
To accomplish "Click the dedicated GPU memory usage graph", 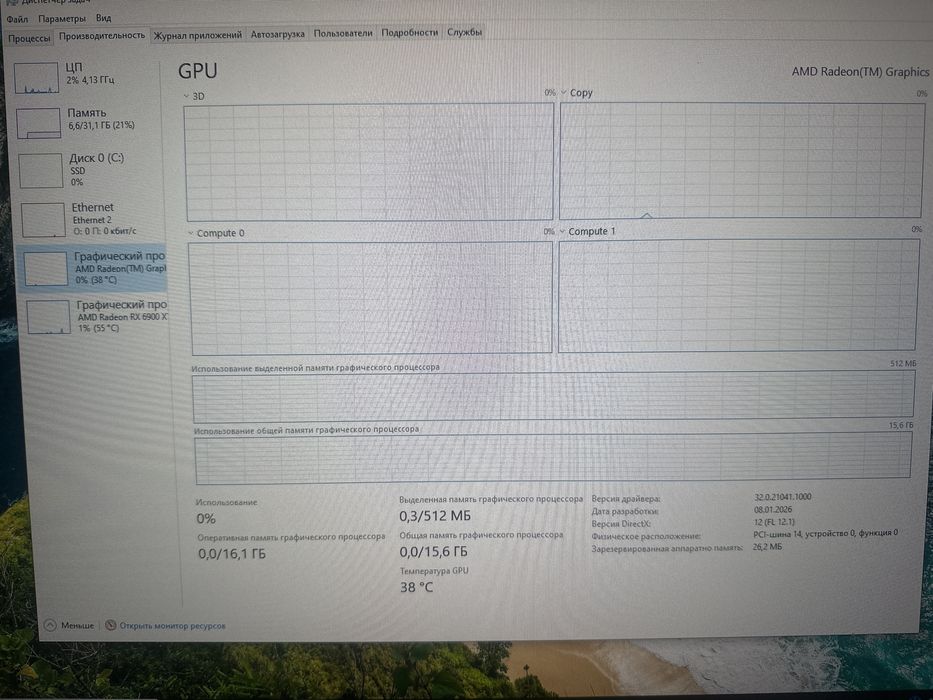I will coord(553,396).
